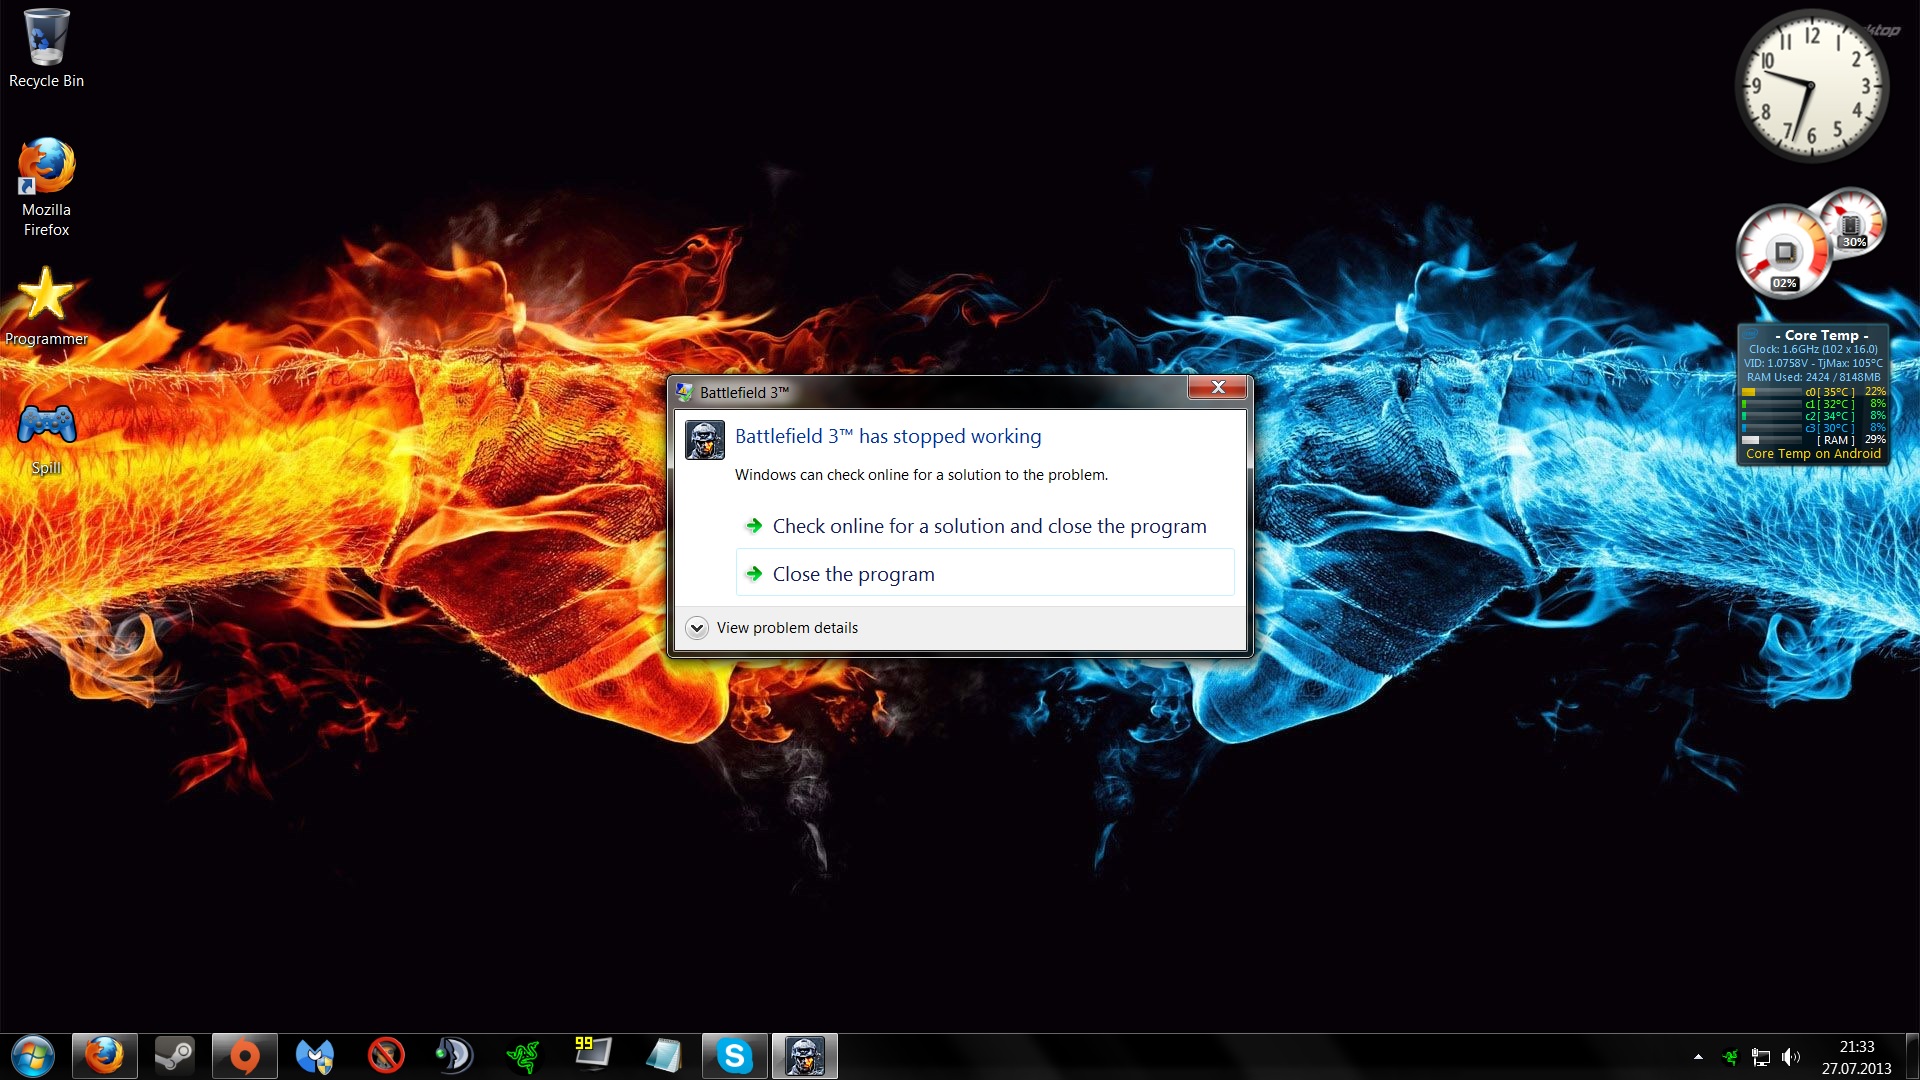Click the [RAM] 29% bar row
Screen dimensions: 1920x1080
tap(1813, 440)
